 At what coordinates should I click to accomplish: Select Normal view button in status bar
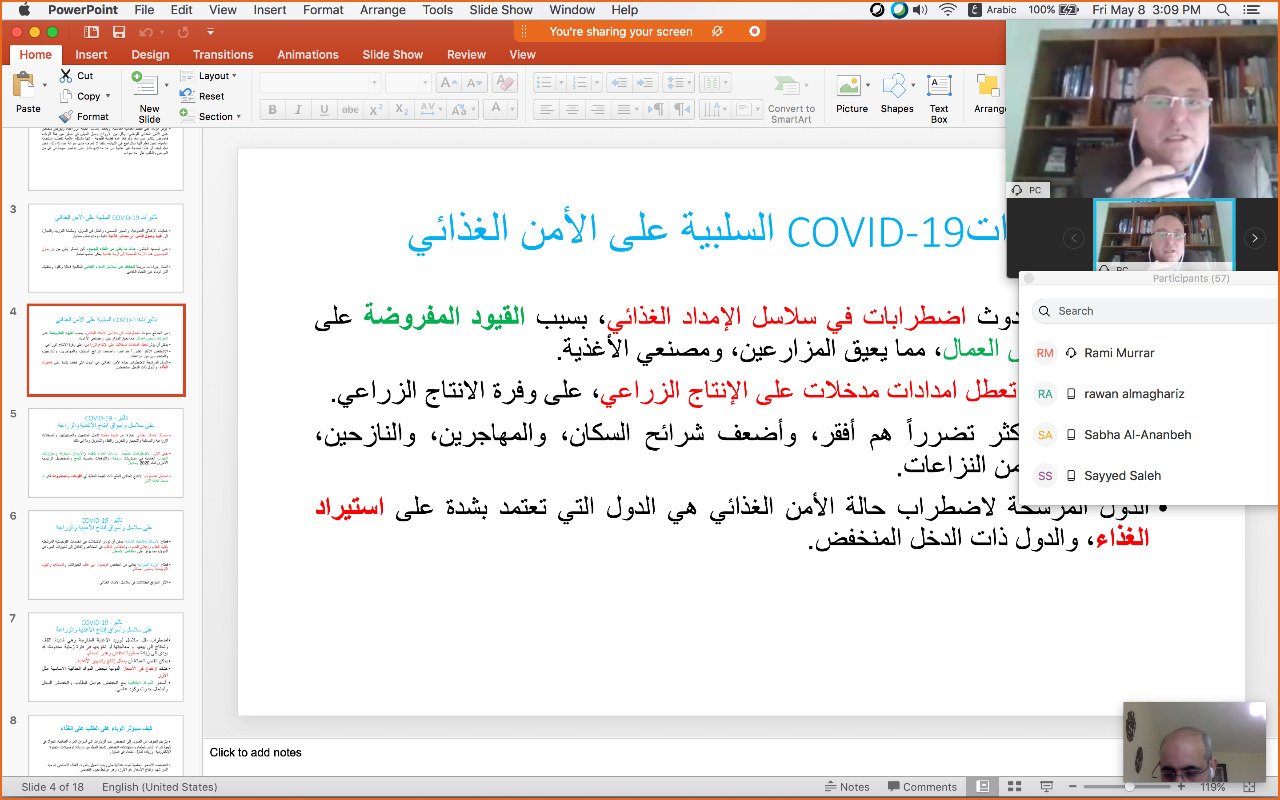[x=983, y=787]
